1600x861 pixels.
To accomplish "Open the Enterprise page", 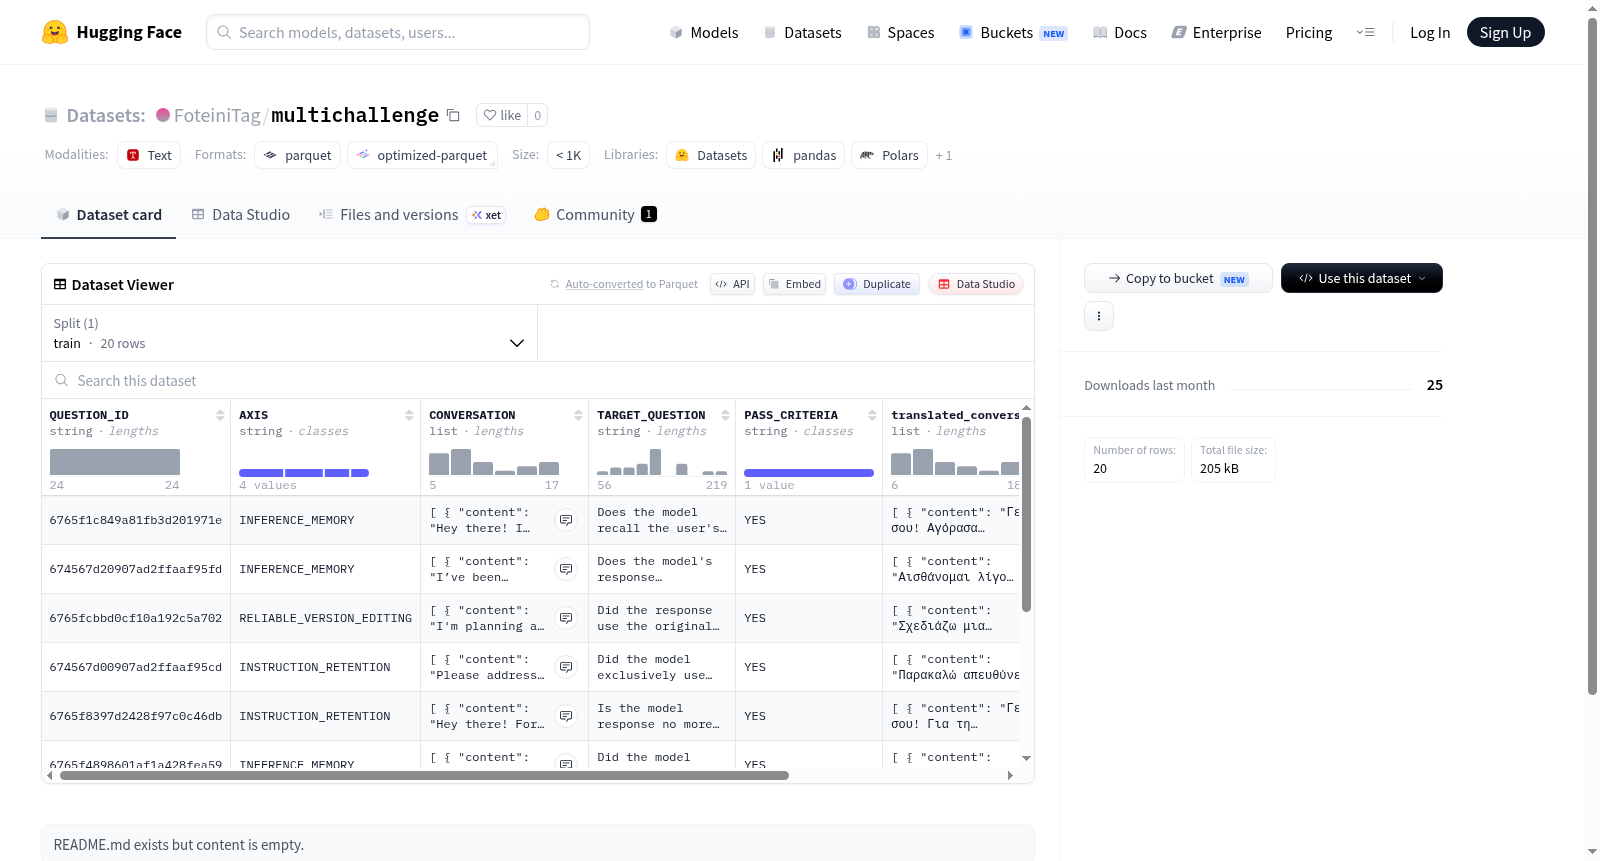I will tap(1216, 32).
